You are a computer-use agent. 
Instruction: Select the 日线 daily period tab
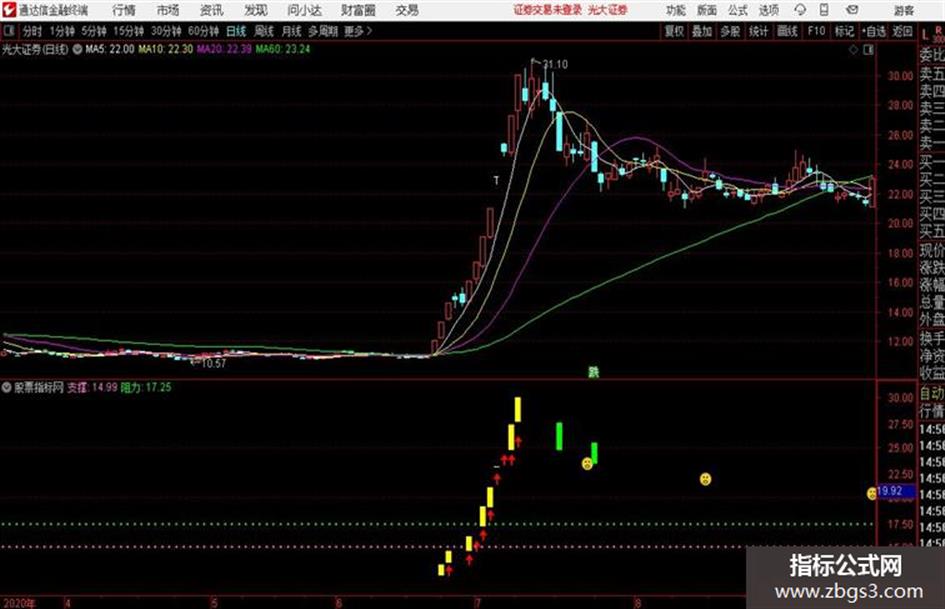coord(236,31)
